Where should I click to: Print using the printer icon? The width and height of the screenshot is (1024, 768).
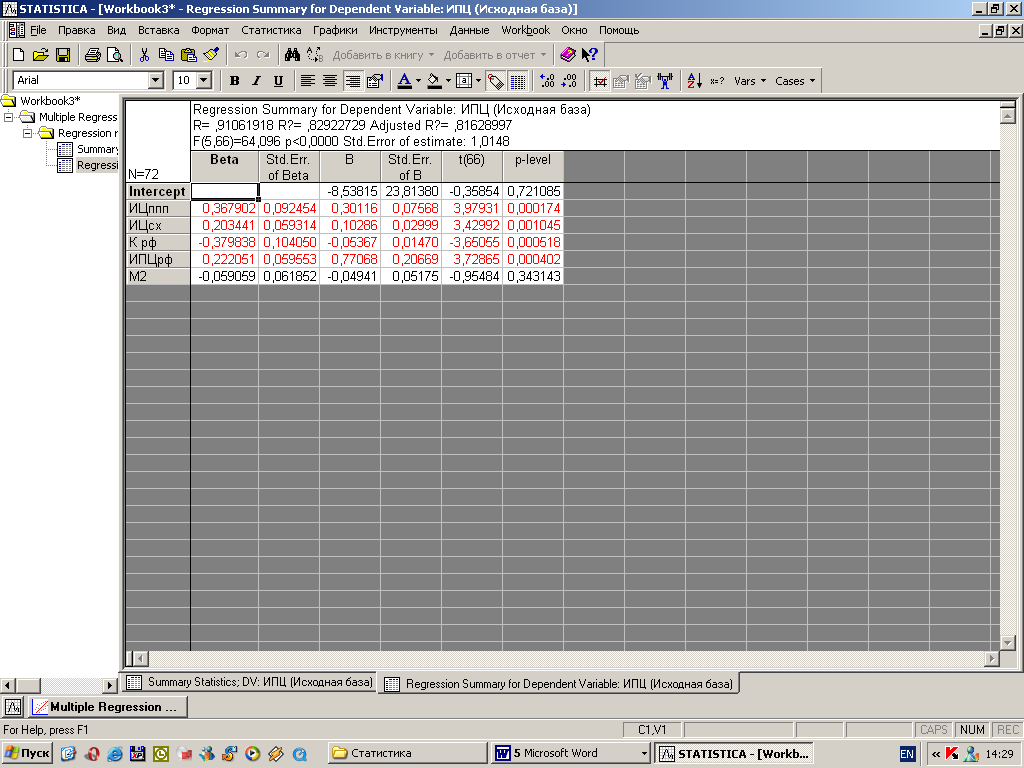(x=93, y=55)
